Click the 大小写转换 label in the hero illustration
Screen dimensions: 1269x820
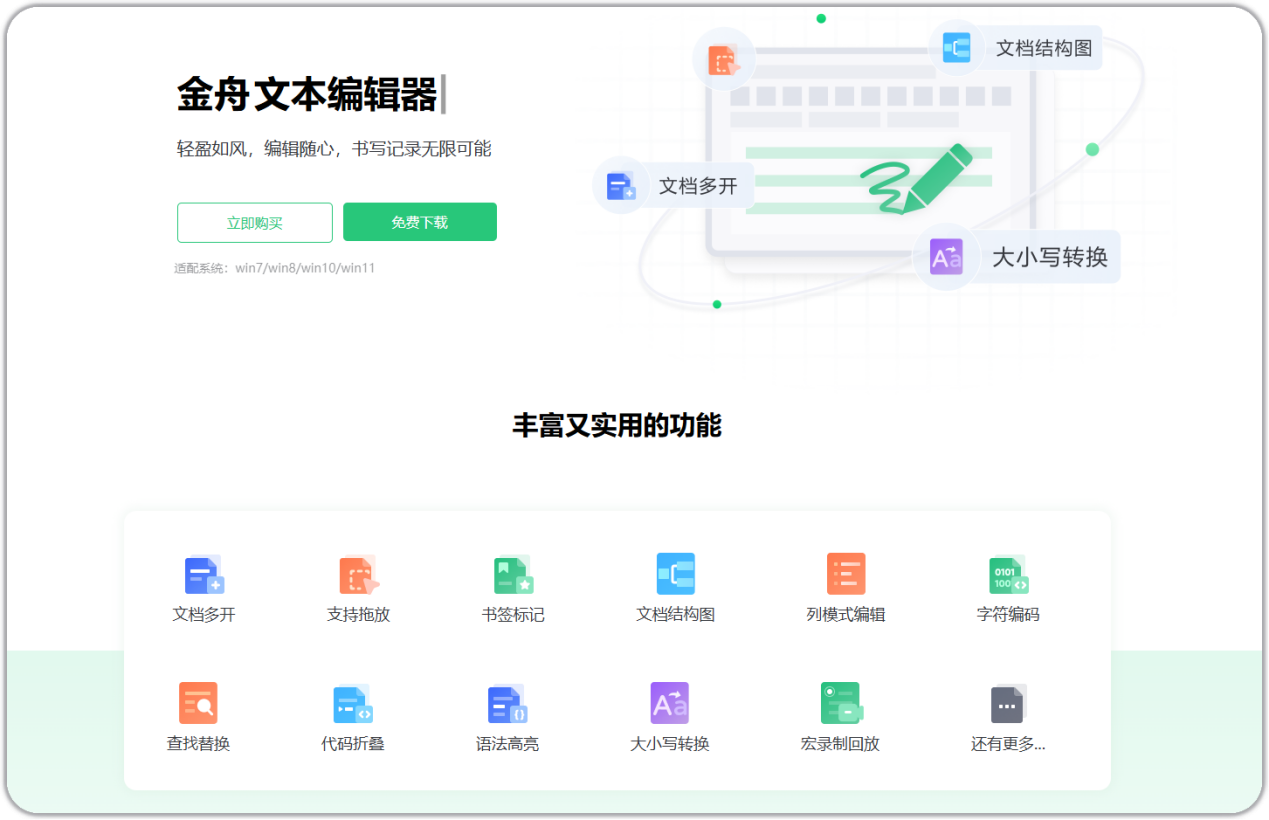(1050, 257)
